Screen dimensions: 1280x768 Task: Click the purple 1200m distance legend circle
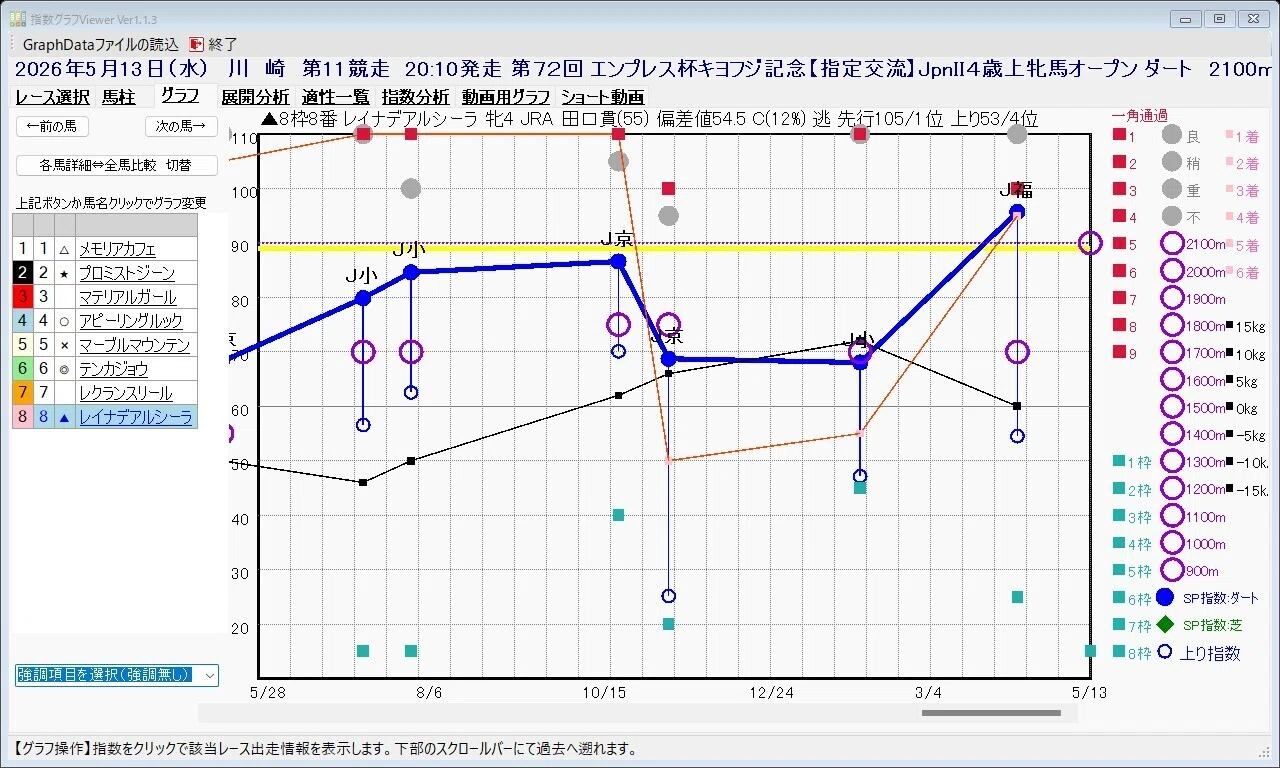[x=1172, y=488]
